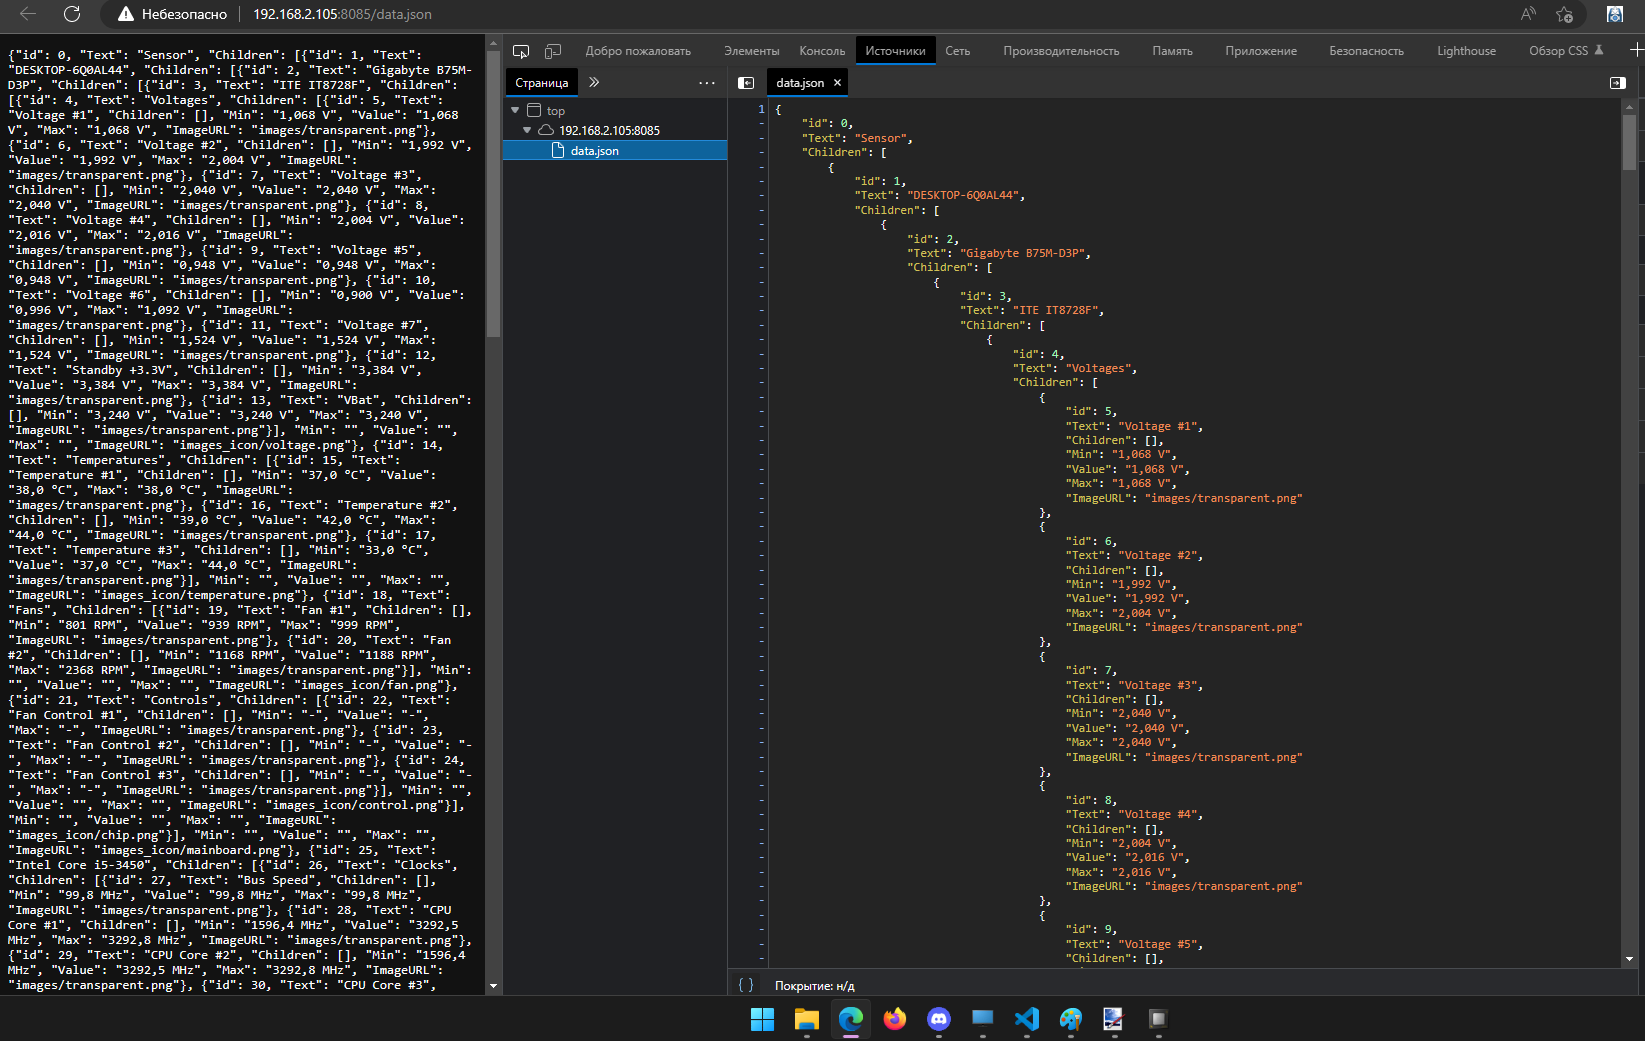Open the Lighthouse tab
The image size is (1645, 1041).
(x=1466, y=51)
